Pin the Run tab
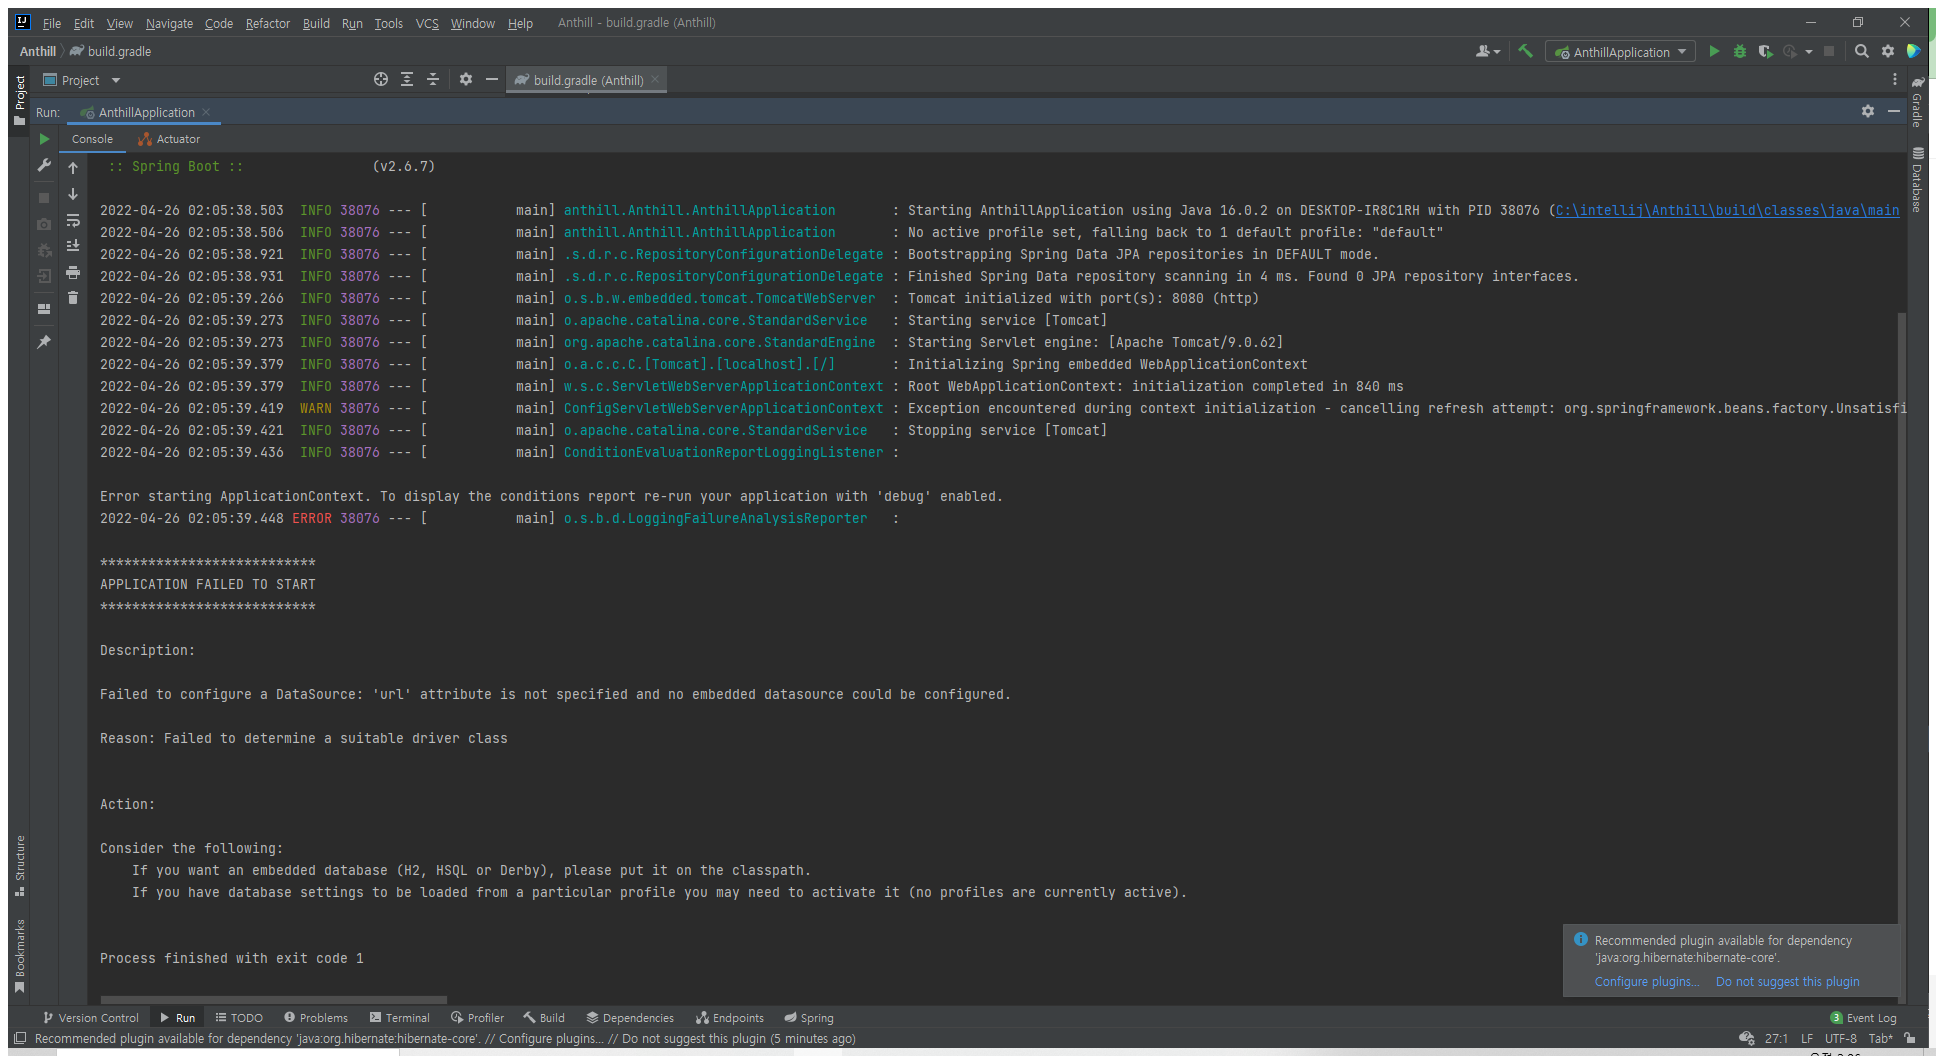 coord(44,342)
